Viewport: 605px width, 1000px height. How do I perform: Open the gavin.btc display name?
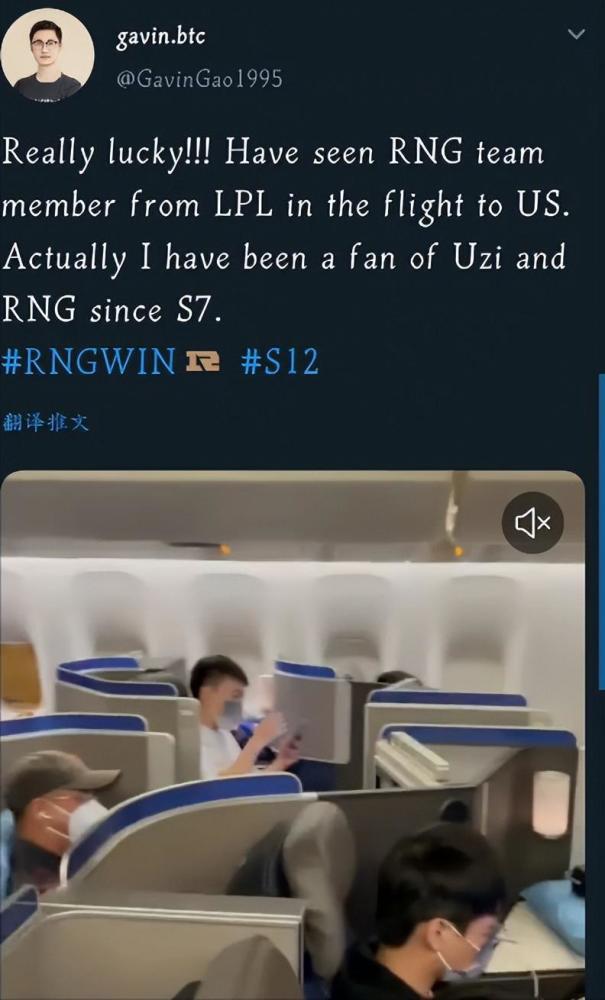161,37
